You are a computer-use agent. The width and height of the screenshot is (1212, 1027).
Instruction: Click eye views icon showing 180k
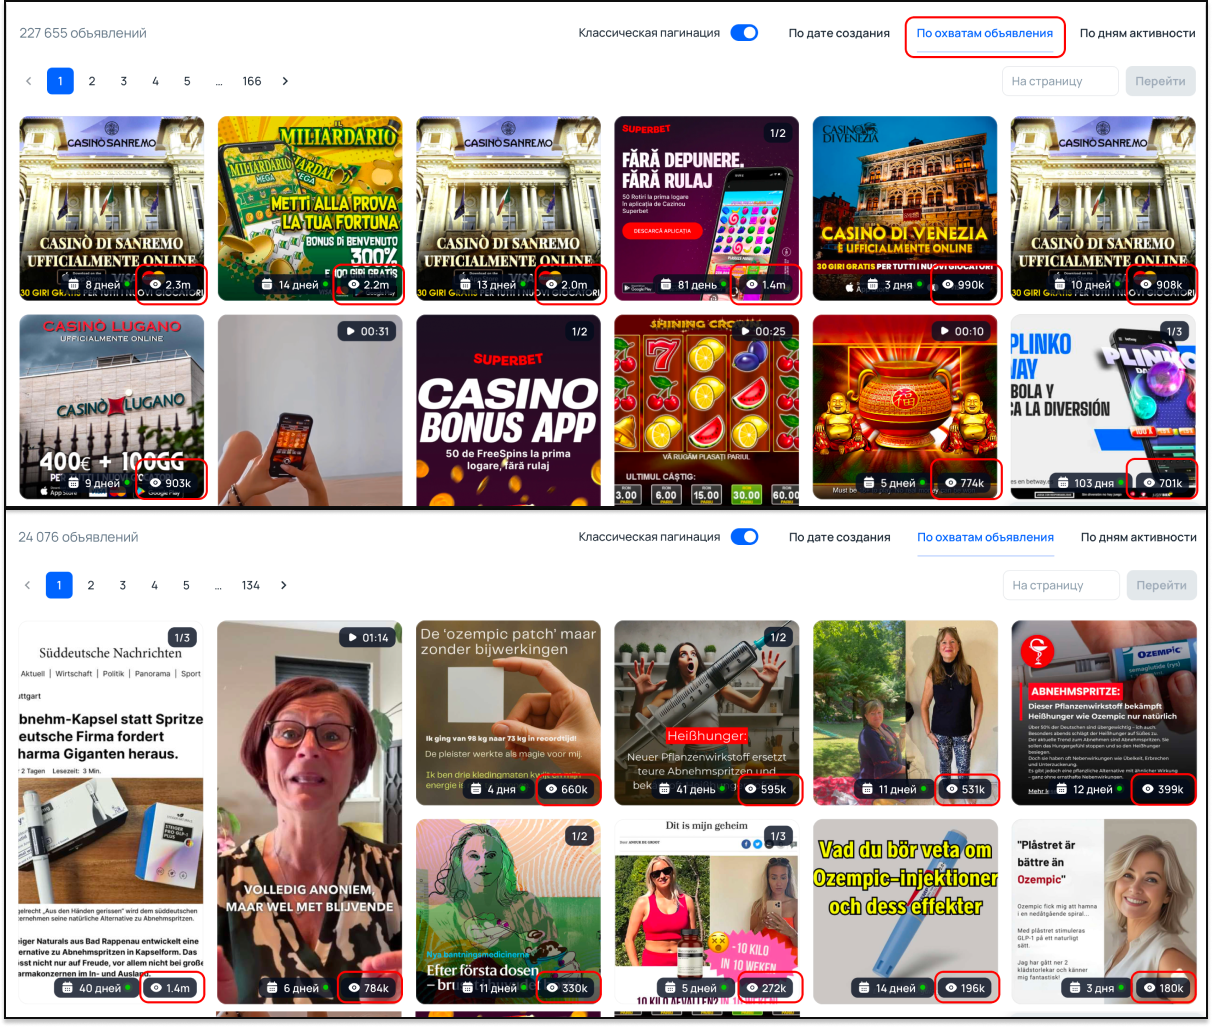(x=1148, y=988)
